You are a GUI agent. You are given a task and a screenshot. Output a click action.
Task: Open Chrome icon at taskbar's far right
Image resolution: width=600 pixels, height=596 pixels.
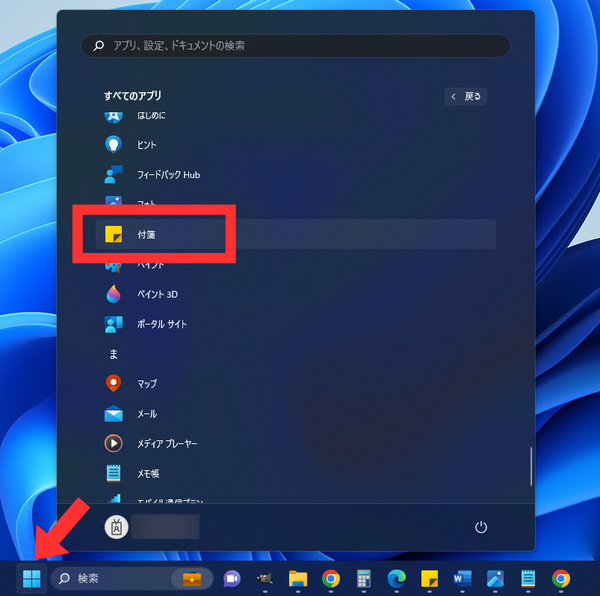pyautogui.click(x=561, y=578)
